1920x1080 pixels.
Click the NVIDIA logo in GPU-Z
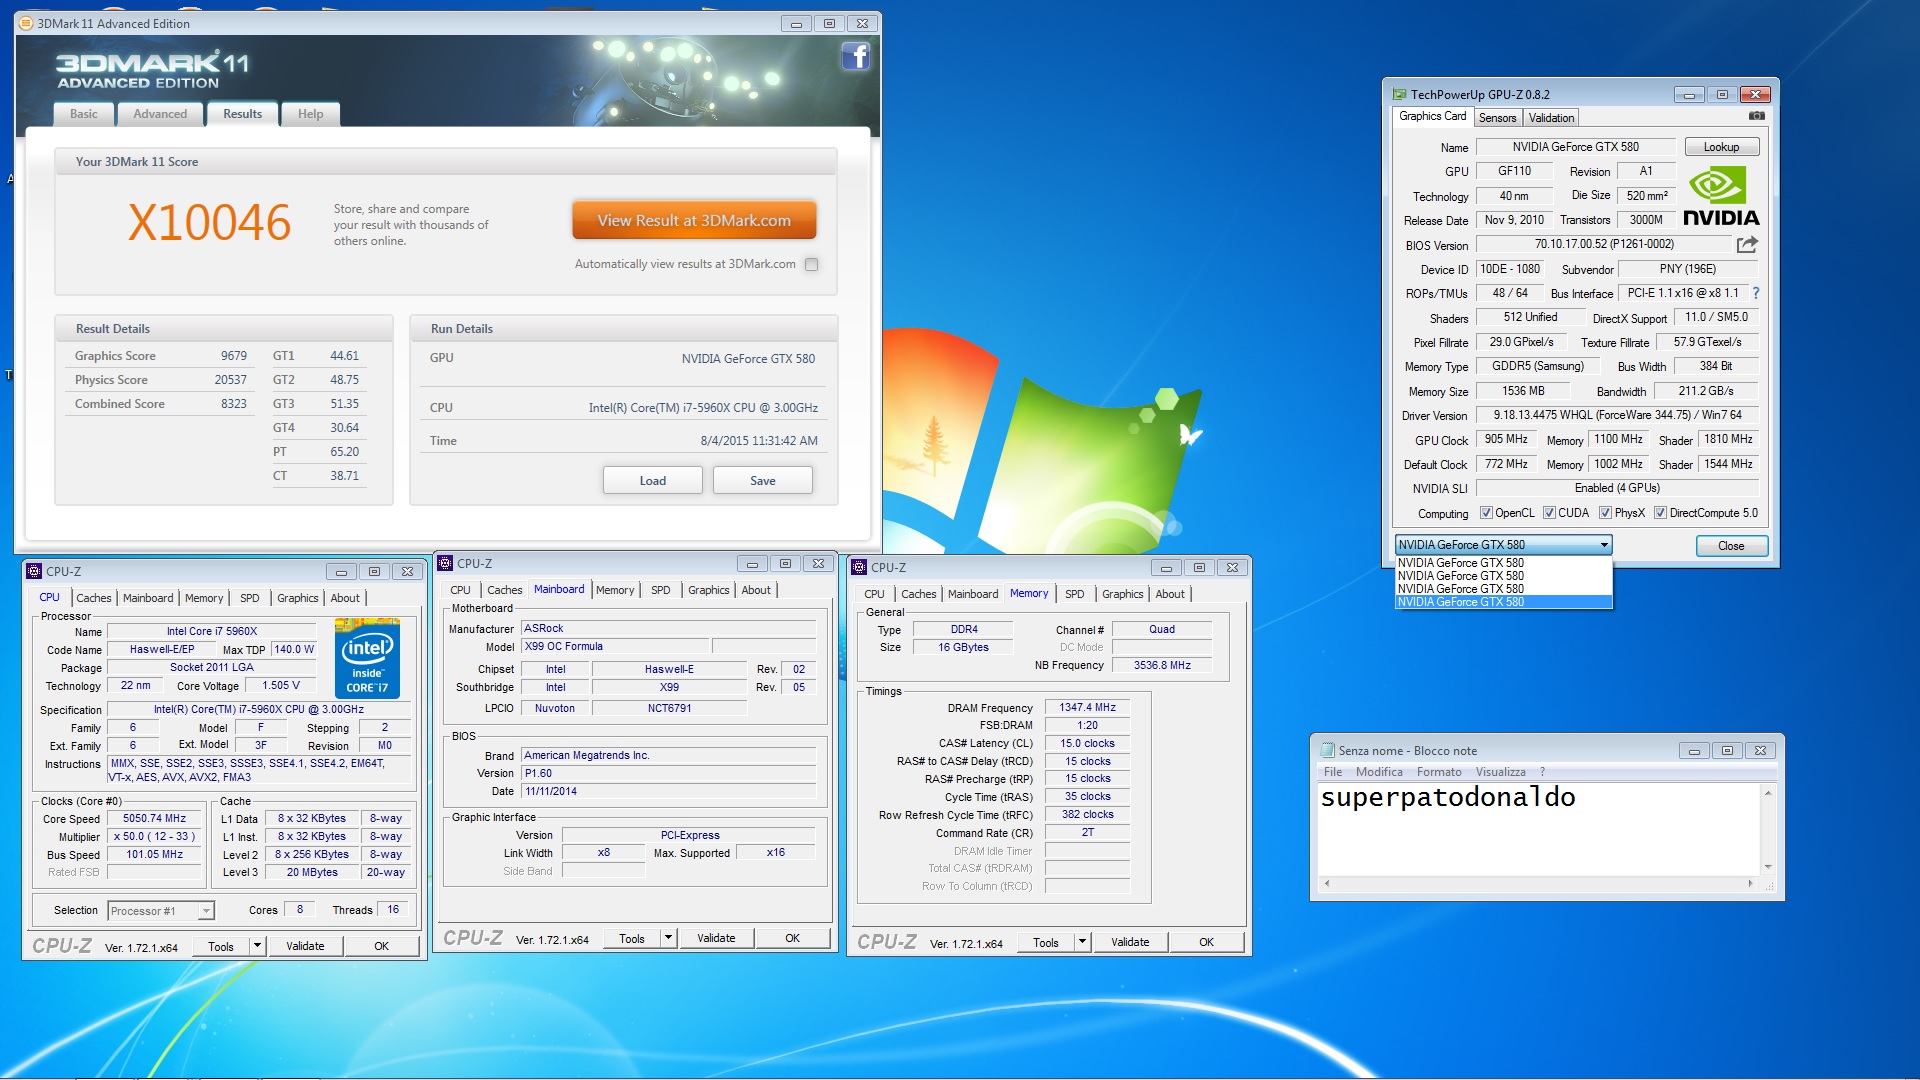[x=1721, y=197]
